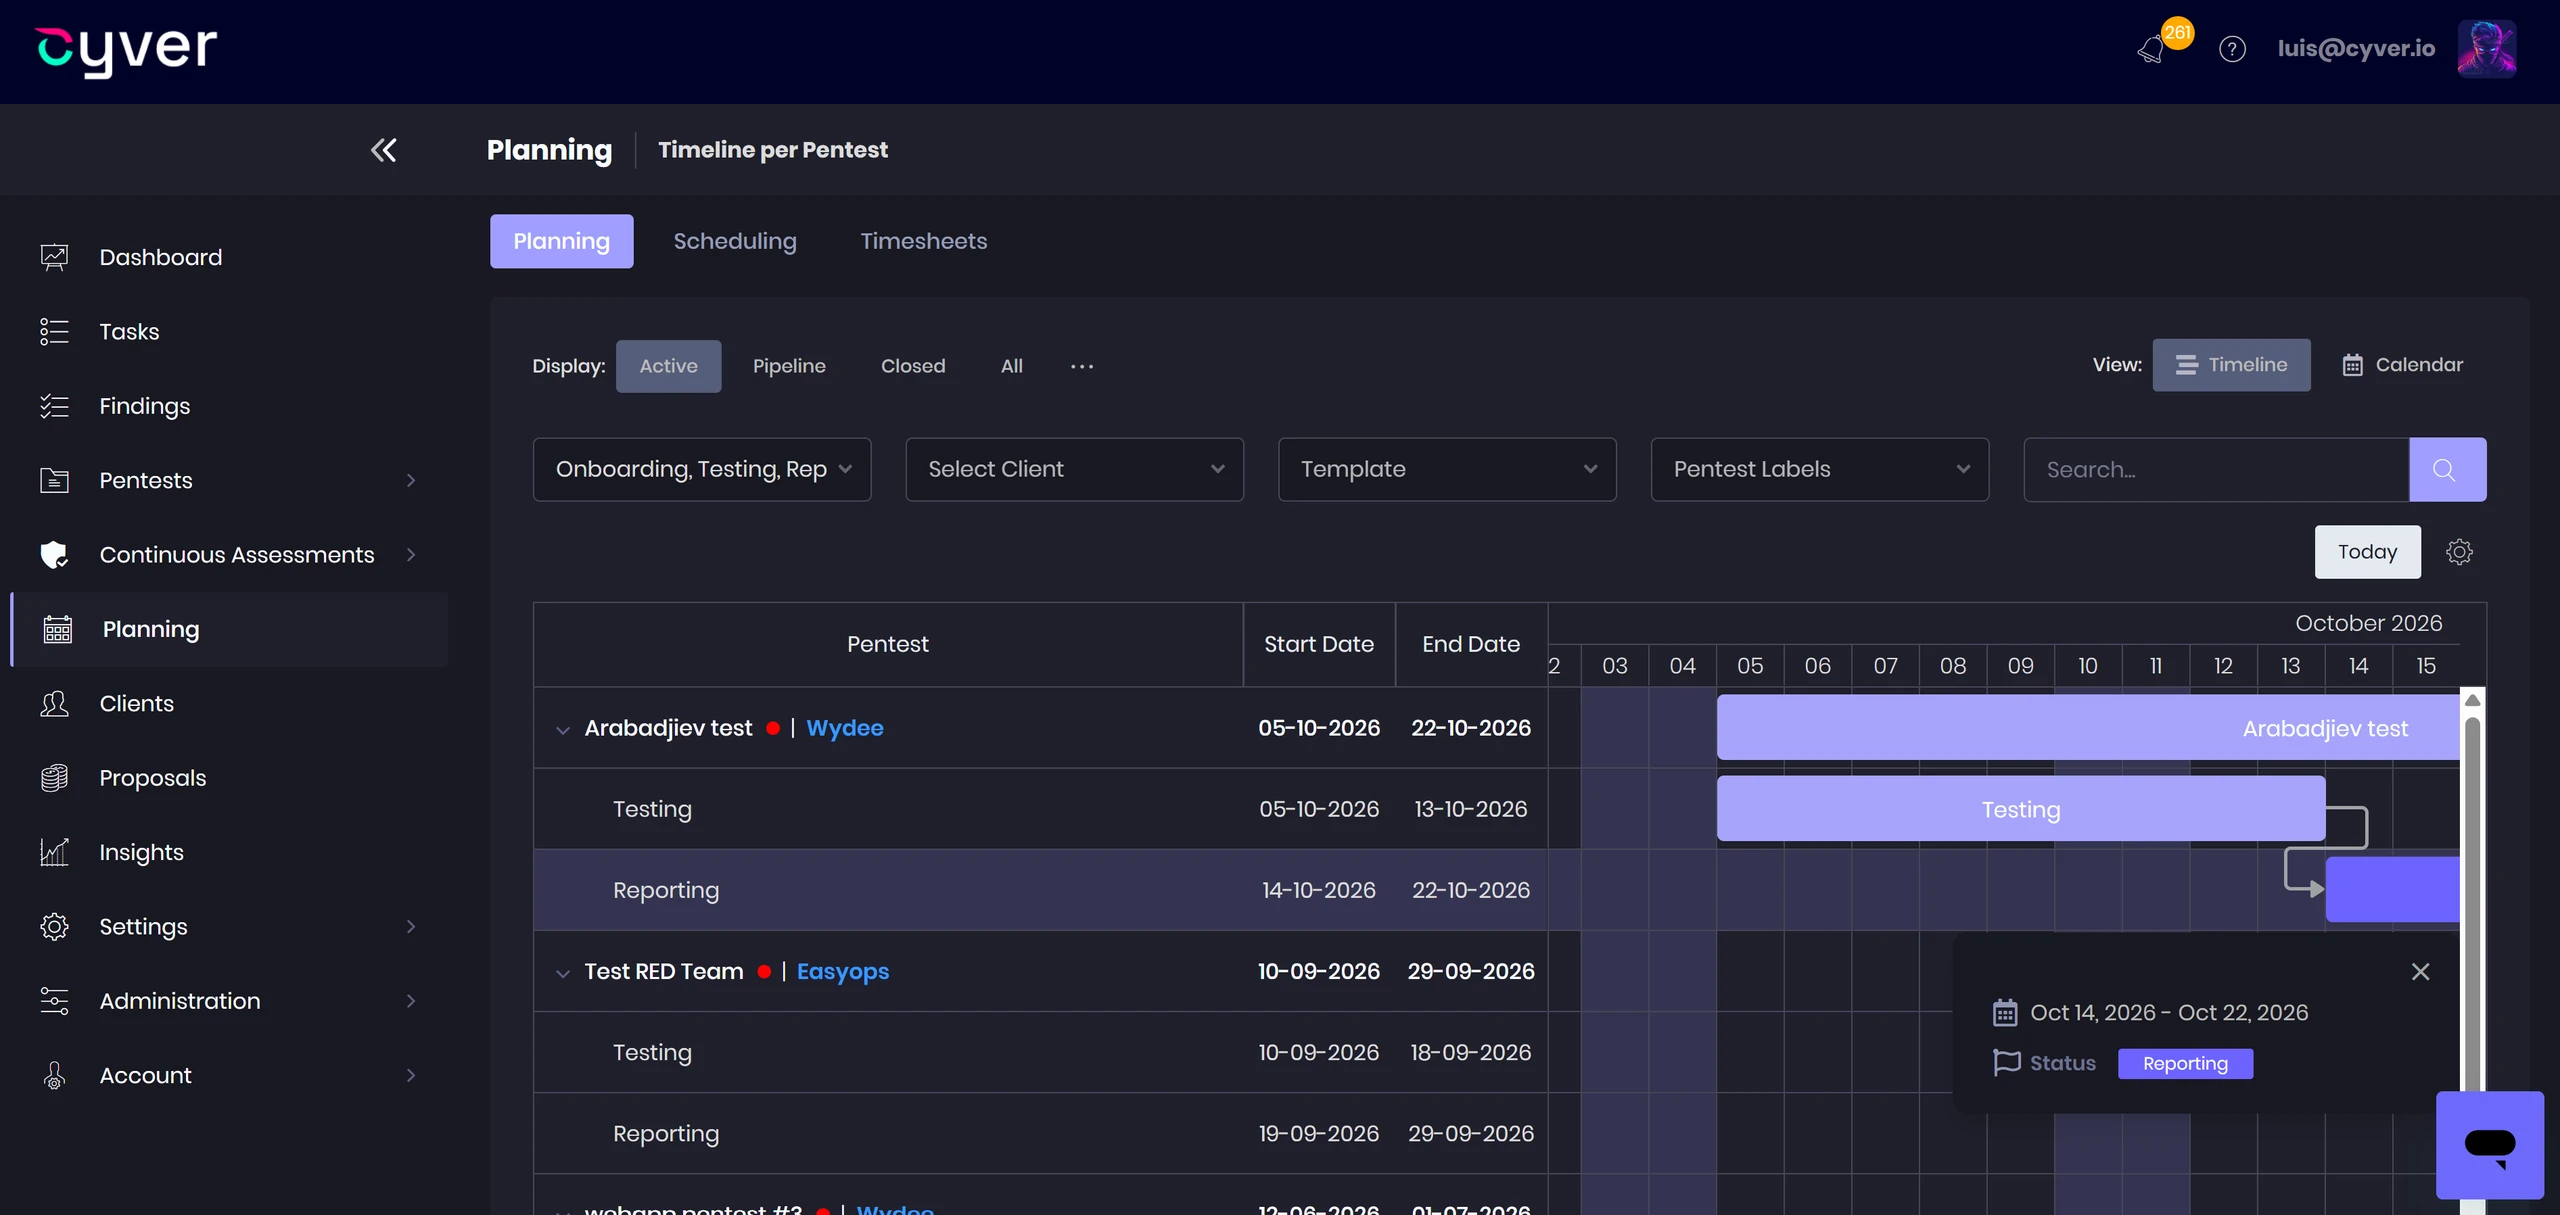This screenshot has width=2560, height=1215.
Task: Switch to Calendar view
Action: tap(2402, 365)
